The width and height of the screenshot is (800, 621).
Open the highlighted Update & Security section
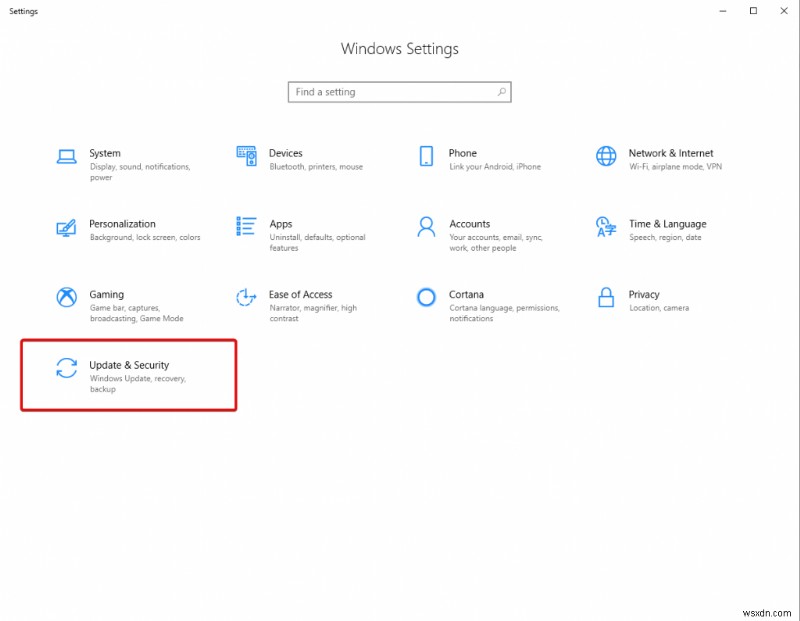[x=129, y=374]
